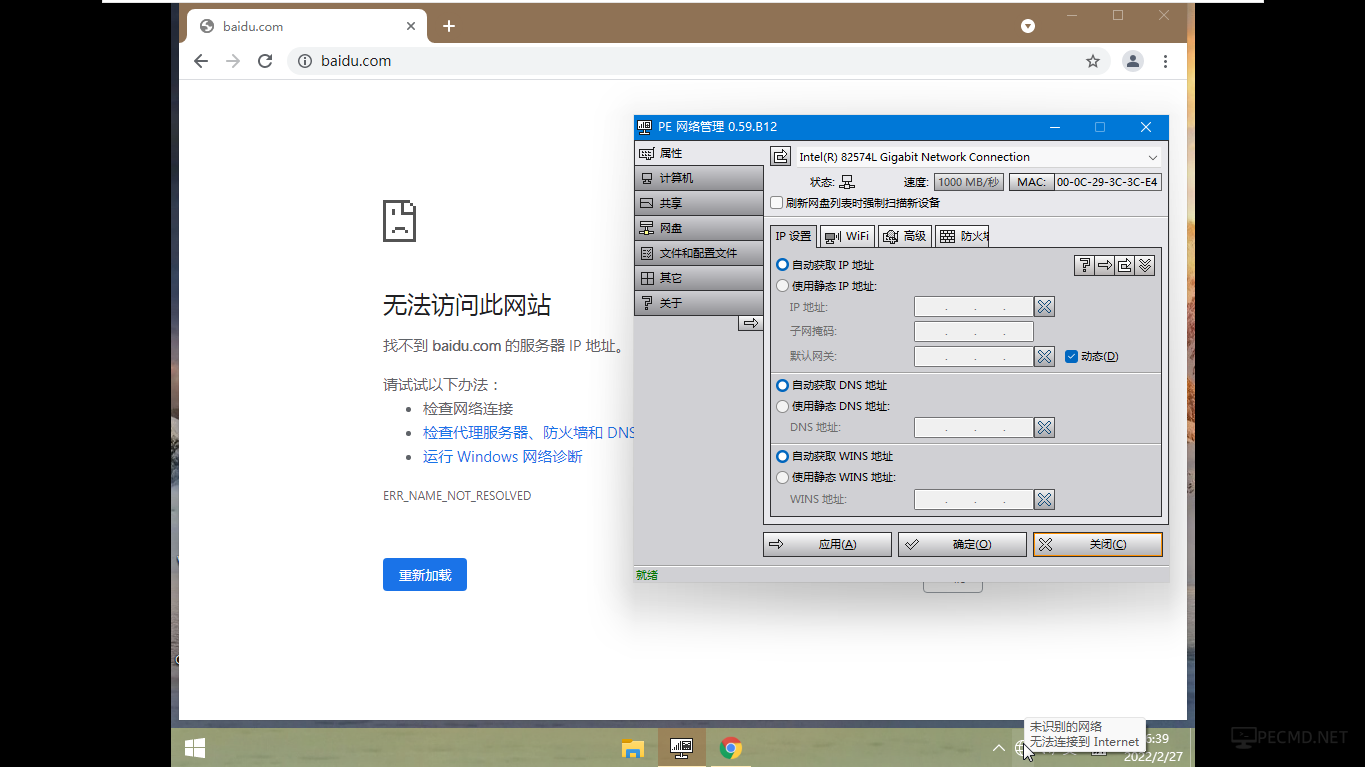Switch to the 防火墙 tab

point(962,236)
